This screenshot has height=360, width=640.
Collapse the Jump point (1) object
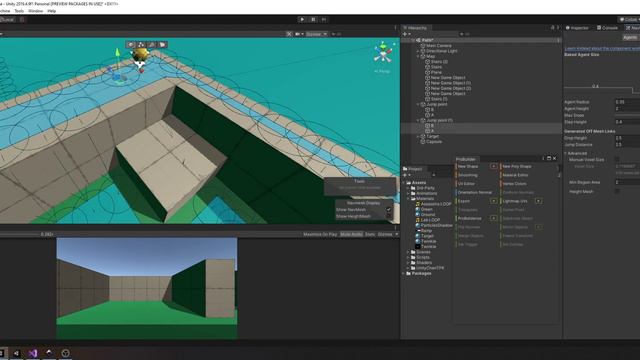(x=418, y=120)
